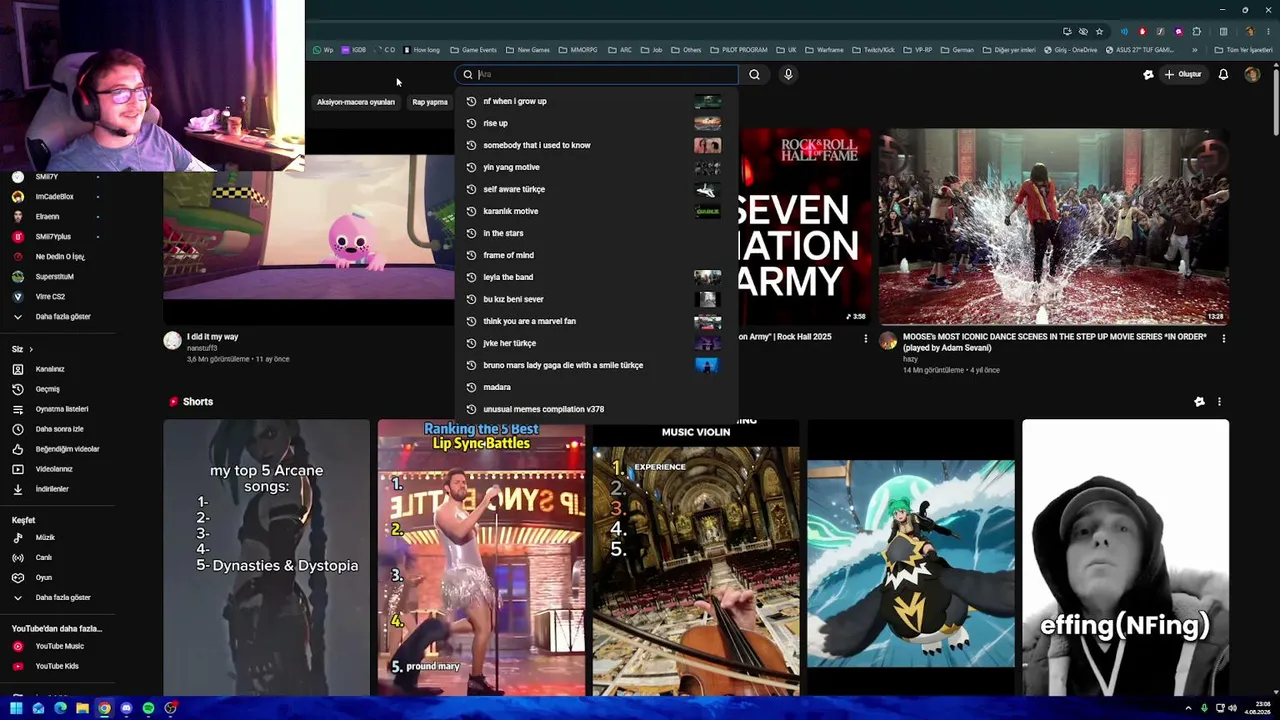Click 'leyla the band' search suggestion
Screen dimensions: 1280x720
coord(596,277)
